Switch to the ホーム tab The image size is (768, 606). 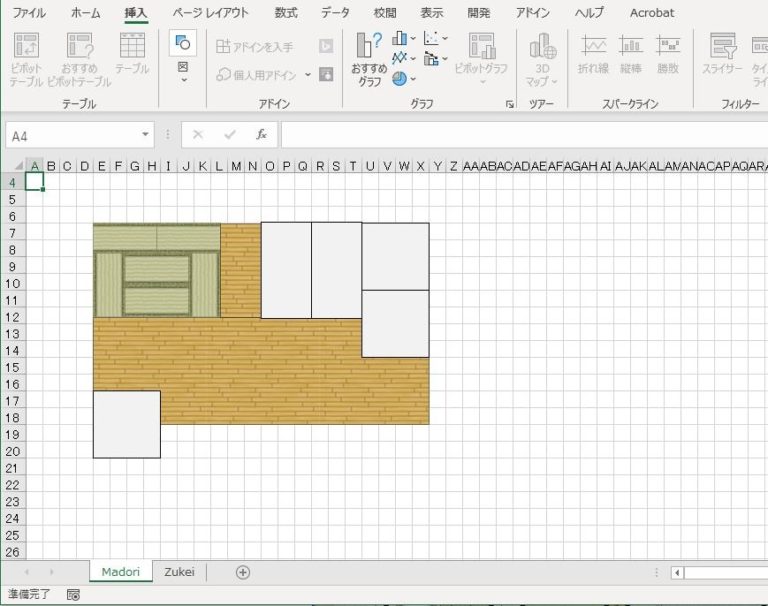(x=85, y=13)
